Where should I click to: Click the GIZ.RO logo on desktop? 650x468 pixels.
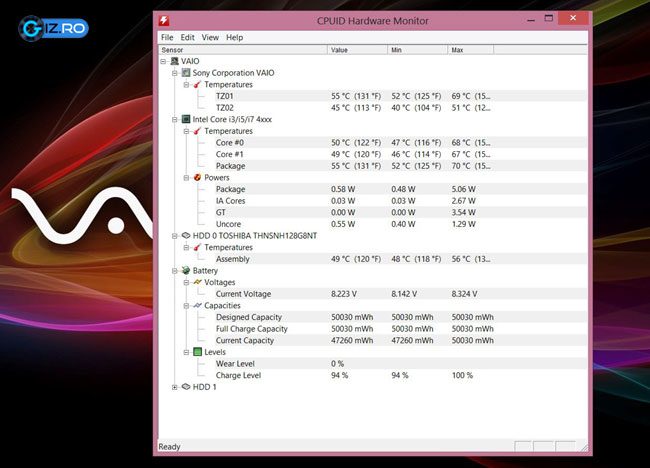(53, 28)
